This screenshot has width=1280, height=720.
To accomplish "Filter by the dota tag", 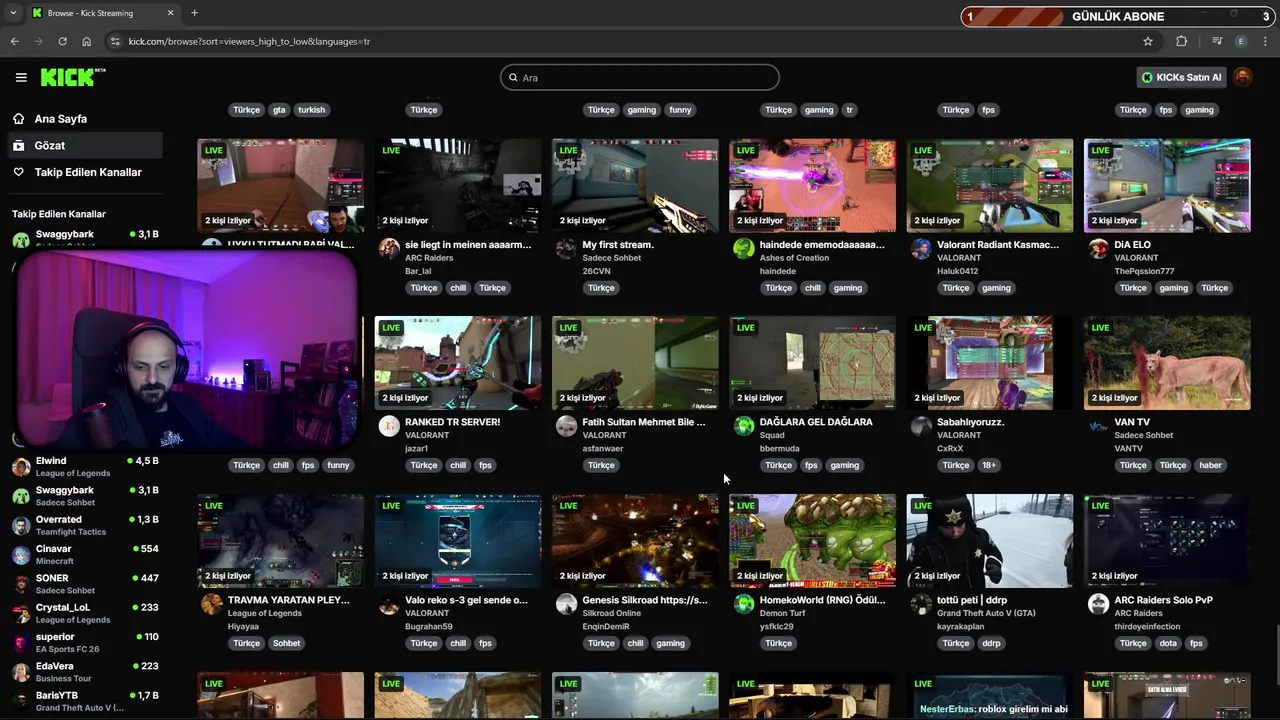I will [1168, 643].
